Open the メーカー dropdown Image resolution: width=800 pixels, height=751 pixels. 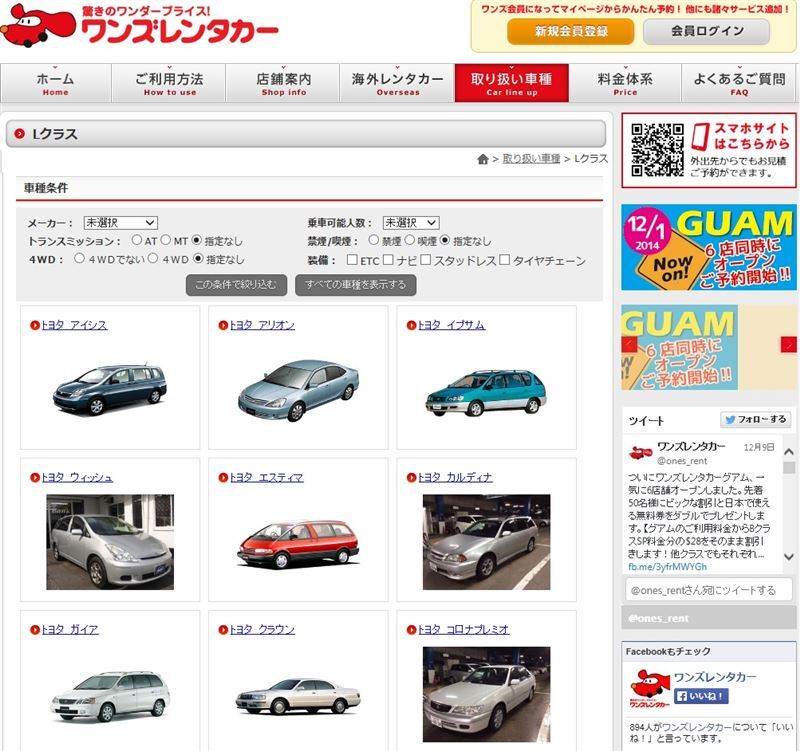click(120, 223)
